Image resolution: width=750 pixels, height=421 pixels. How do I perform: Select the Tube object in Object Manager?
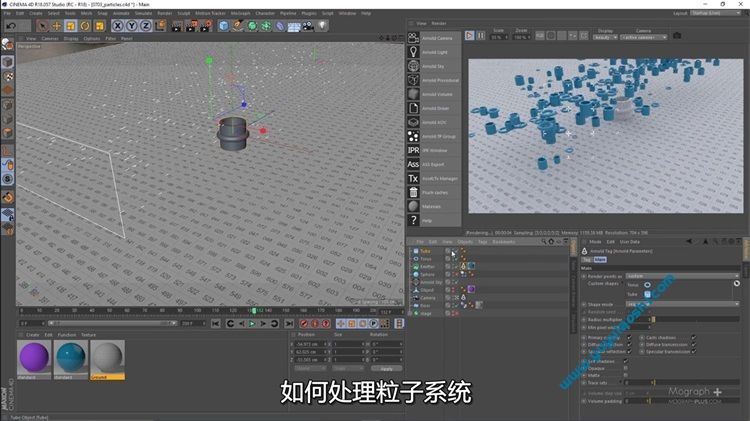[425, 251]
